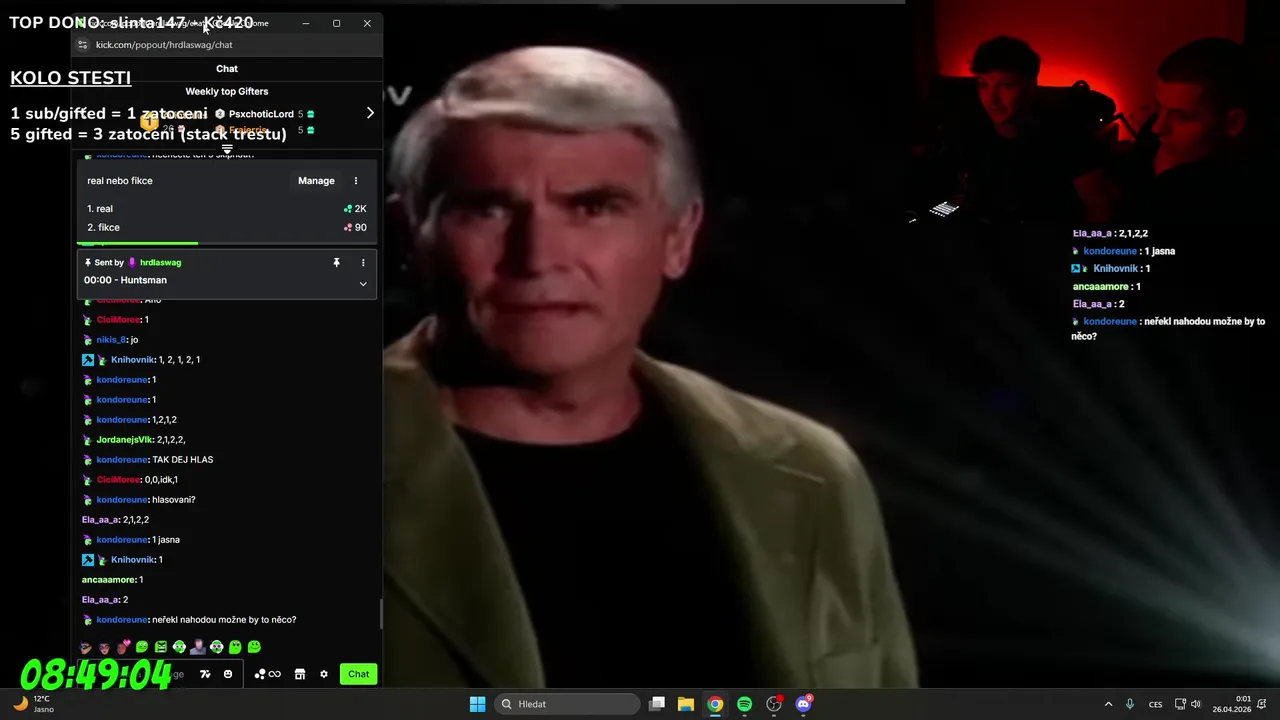
Task: Insert the green headphones emote
Action: pyautogui.click(x=179, y=647)
